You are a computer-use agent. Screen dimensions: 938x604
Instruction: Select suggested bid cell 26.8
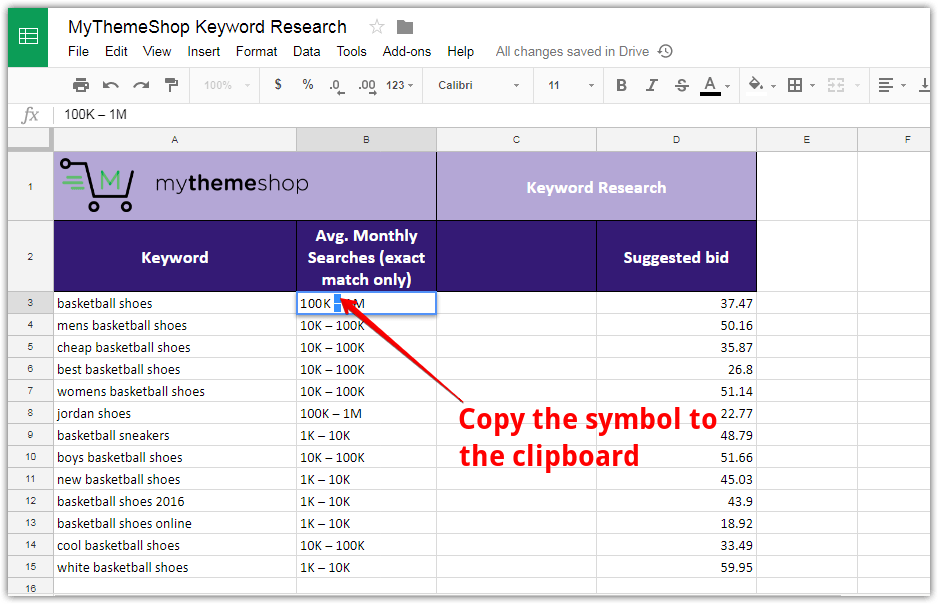click(x=676, y=370)
